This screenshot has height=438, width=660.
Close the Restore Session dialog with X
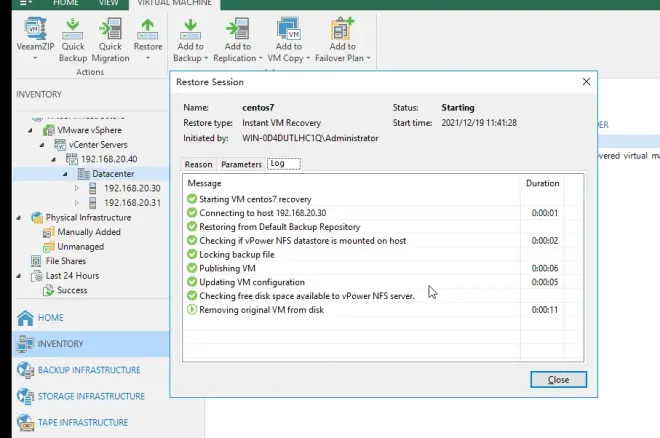tap(586, 82)
